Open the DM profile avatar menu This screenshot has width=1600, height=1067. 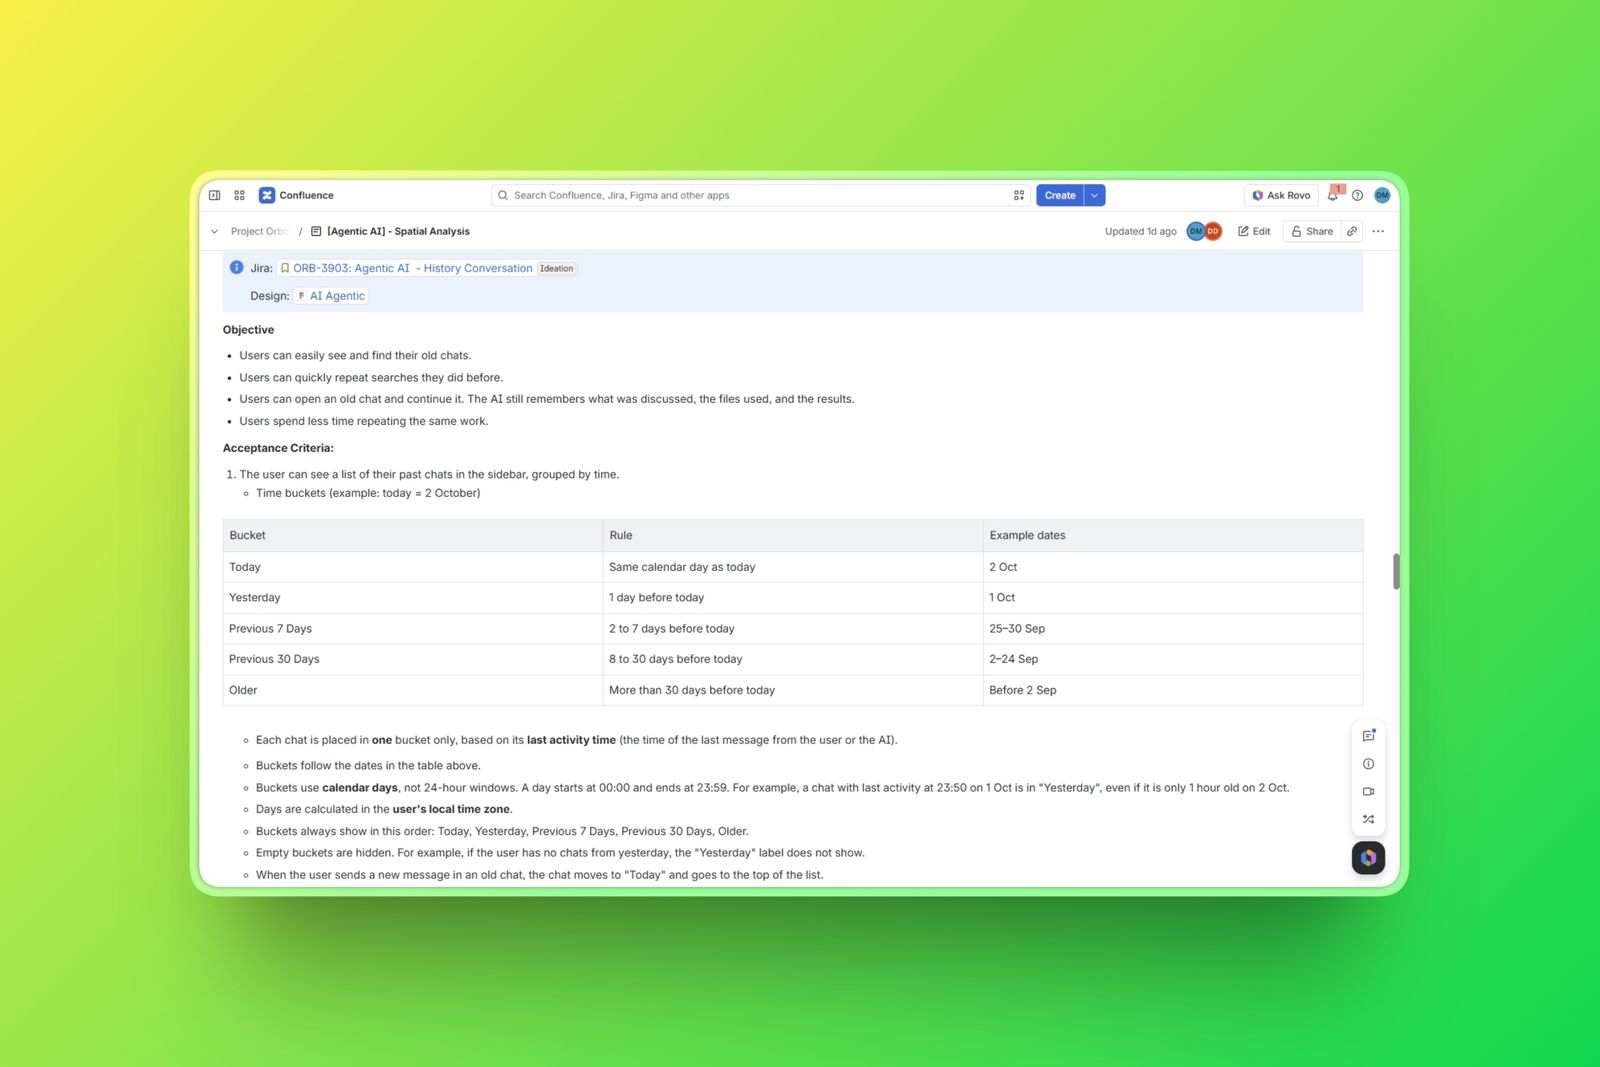coord(1382,195)
